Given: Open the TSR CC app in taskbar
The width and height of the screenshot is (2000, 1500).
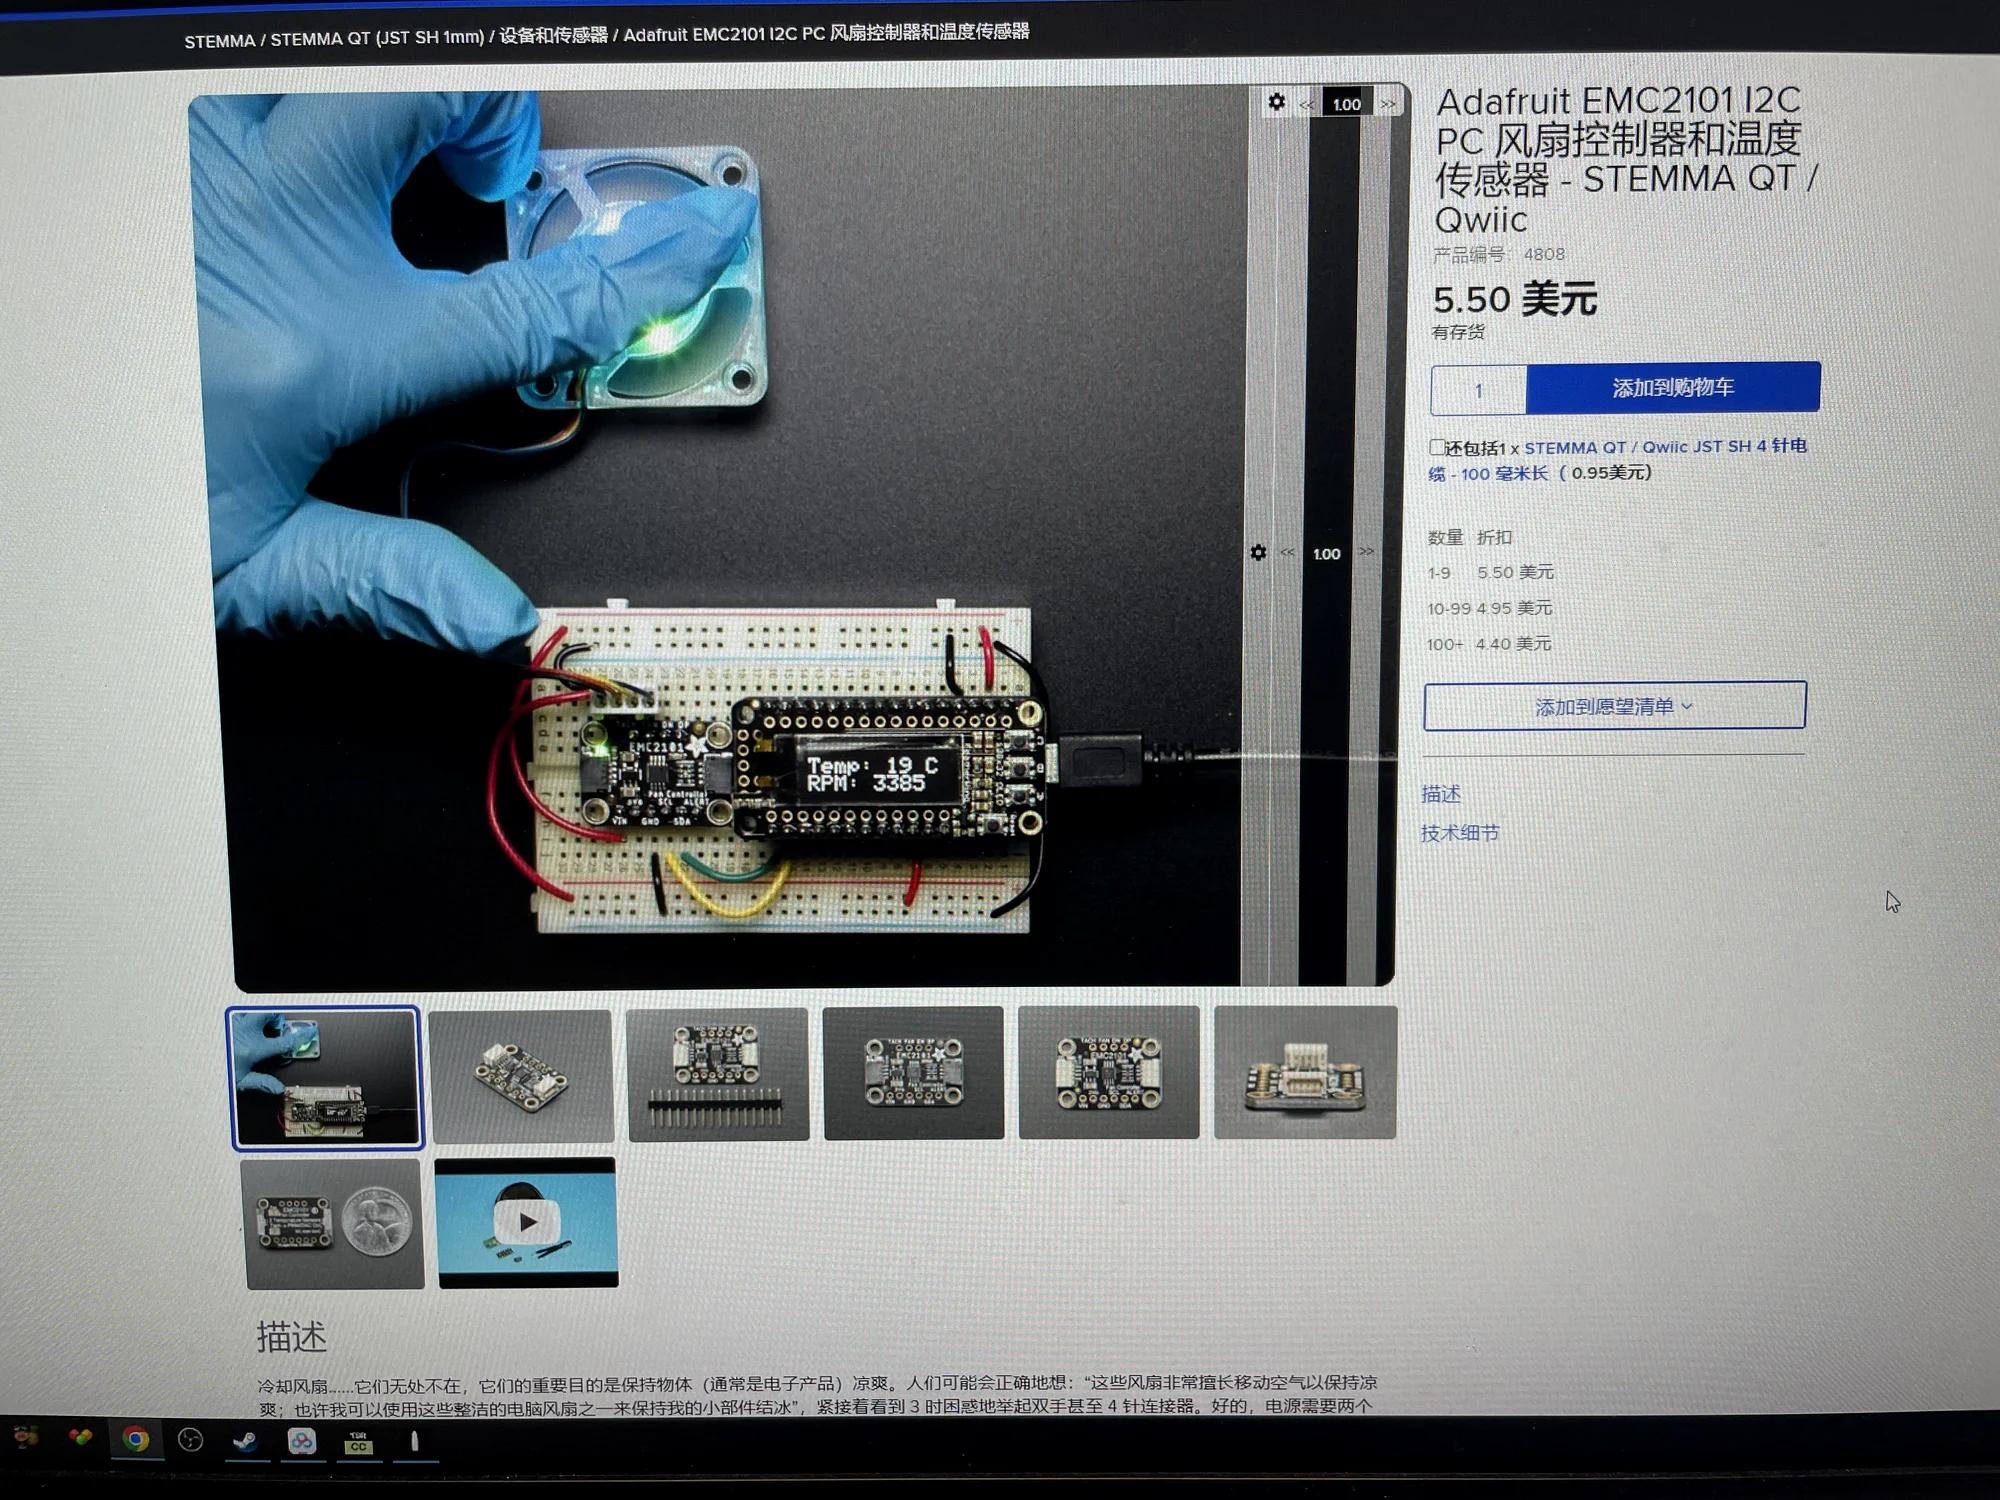Looking at the screenshot, I should [x=358, y=1442].
